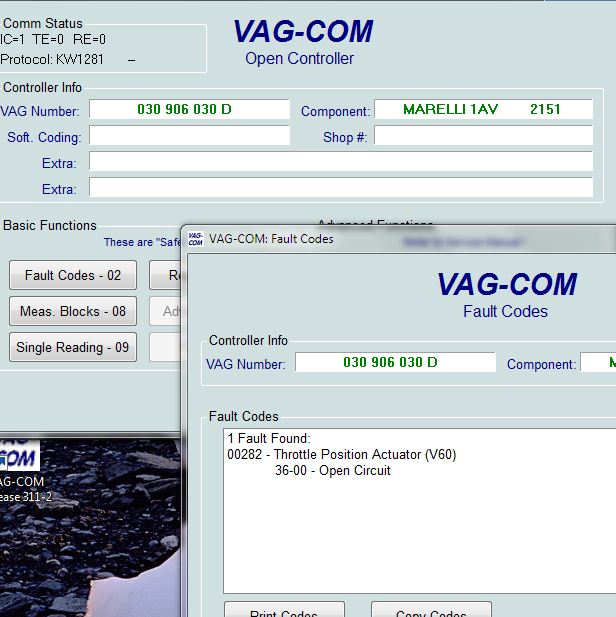Open Meas. Blocks - 08
Image resolution: width=616 pixels, height=617 pixels.
click(73, 311)
